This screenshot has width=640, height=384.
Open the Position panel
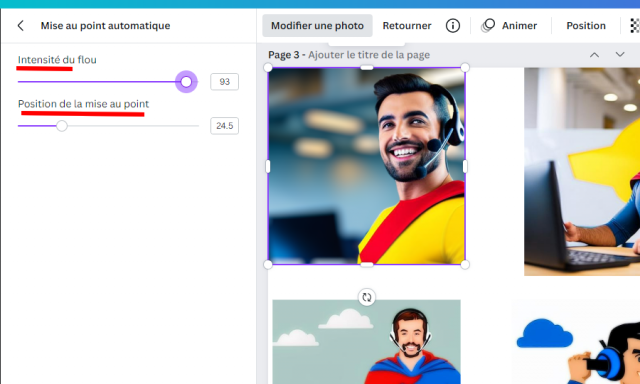click(586, 26)
